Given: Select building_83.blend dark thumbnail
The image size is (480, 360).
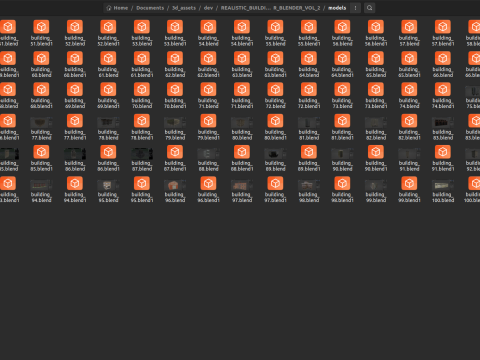Looking at the screenshot, I should click(443, 122).
